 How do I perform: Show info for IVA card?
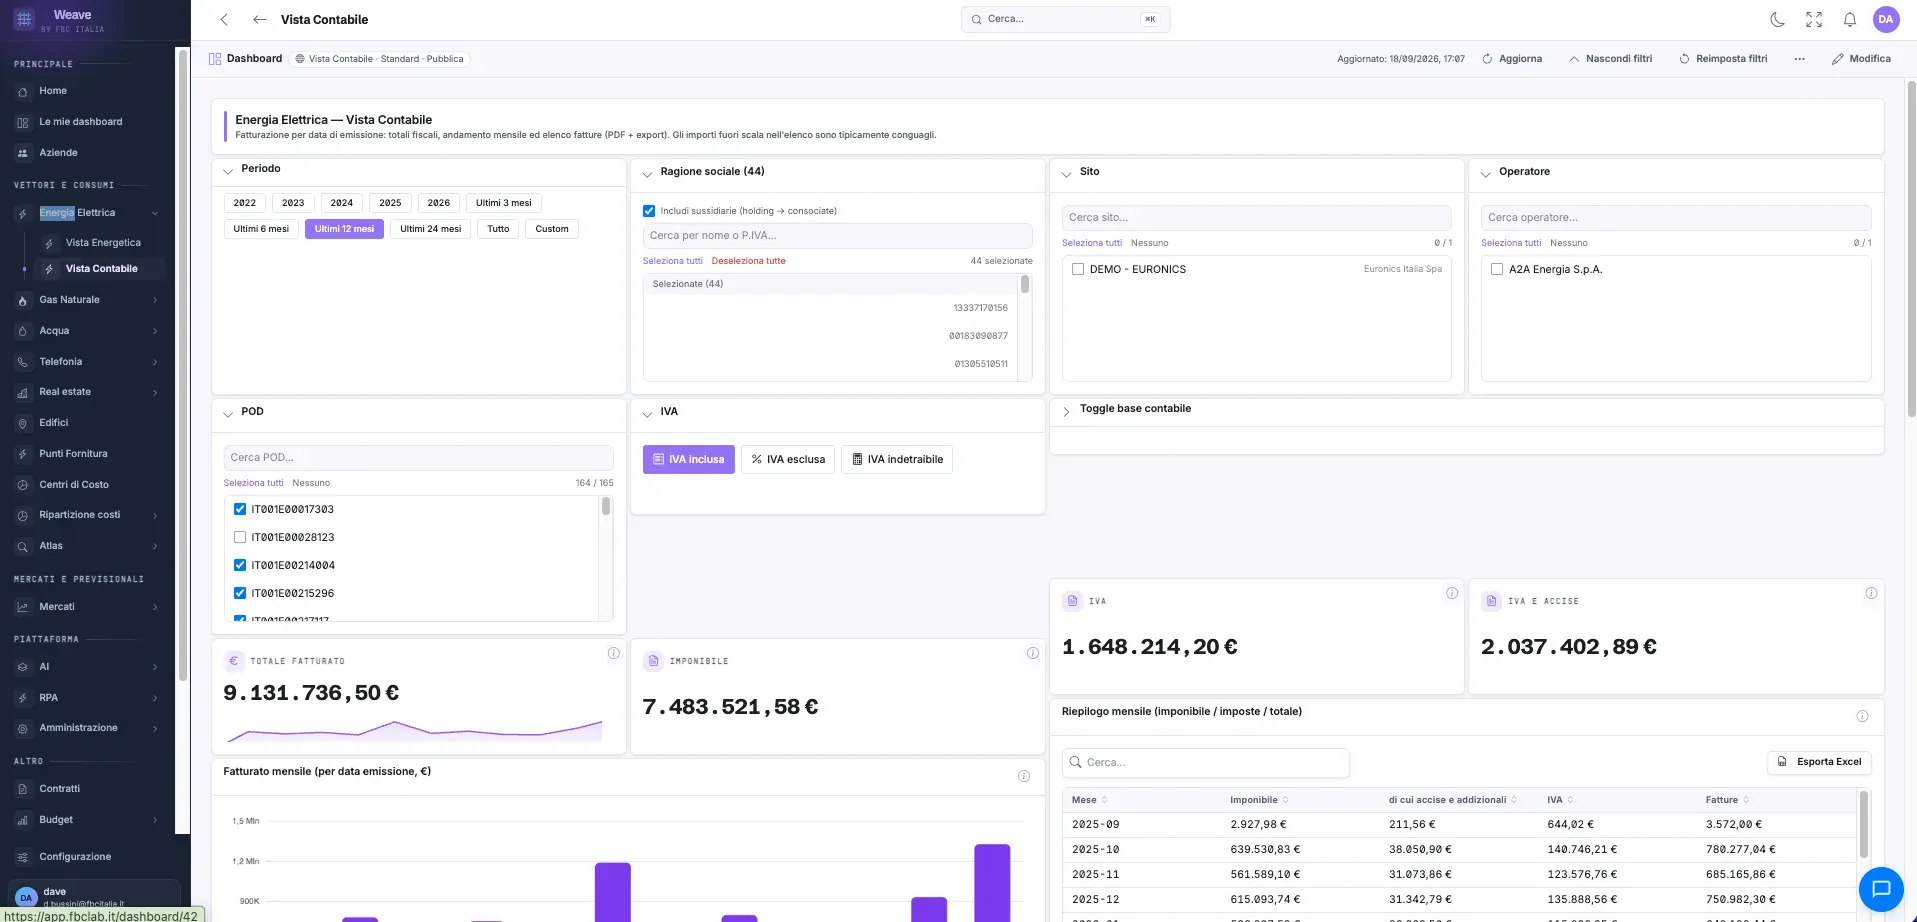pyautogui.click(x=1452, y=593)
